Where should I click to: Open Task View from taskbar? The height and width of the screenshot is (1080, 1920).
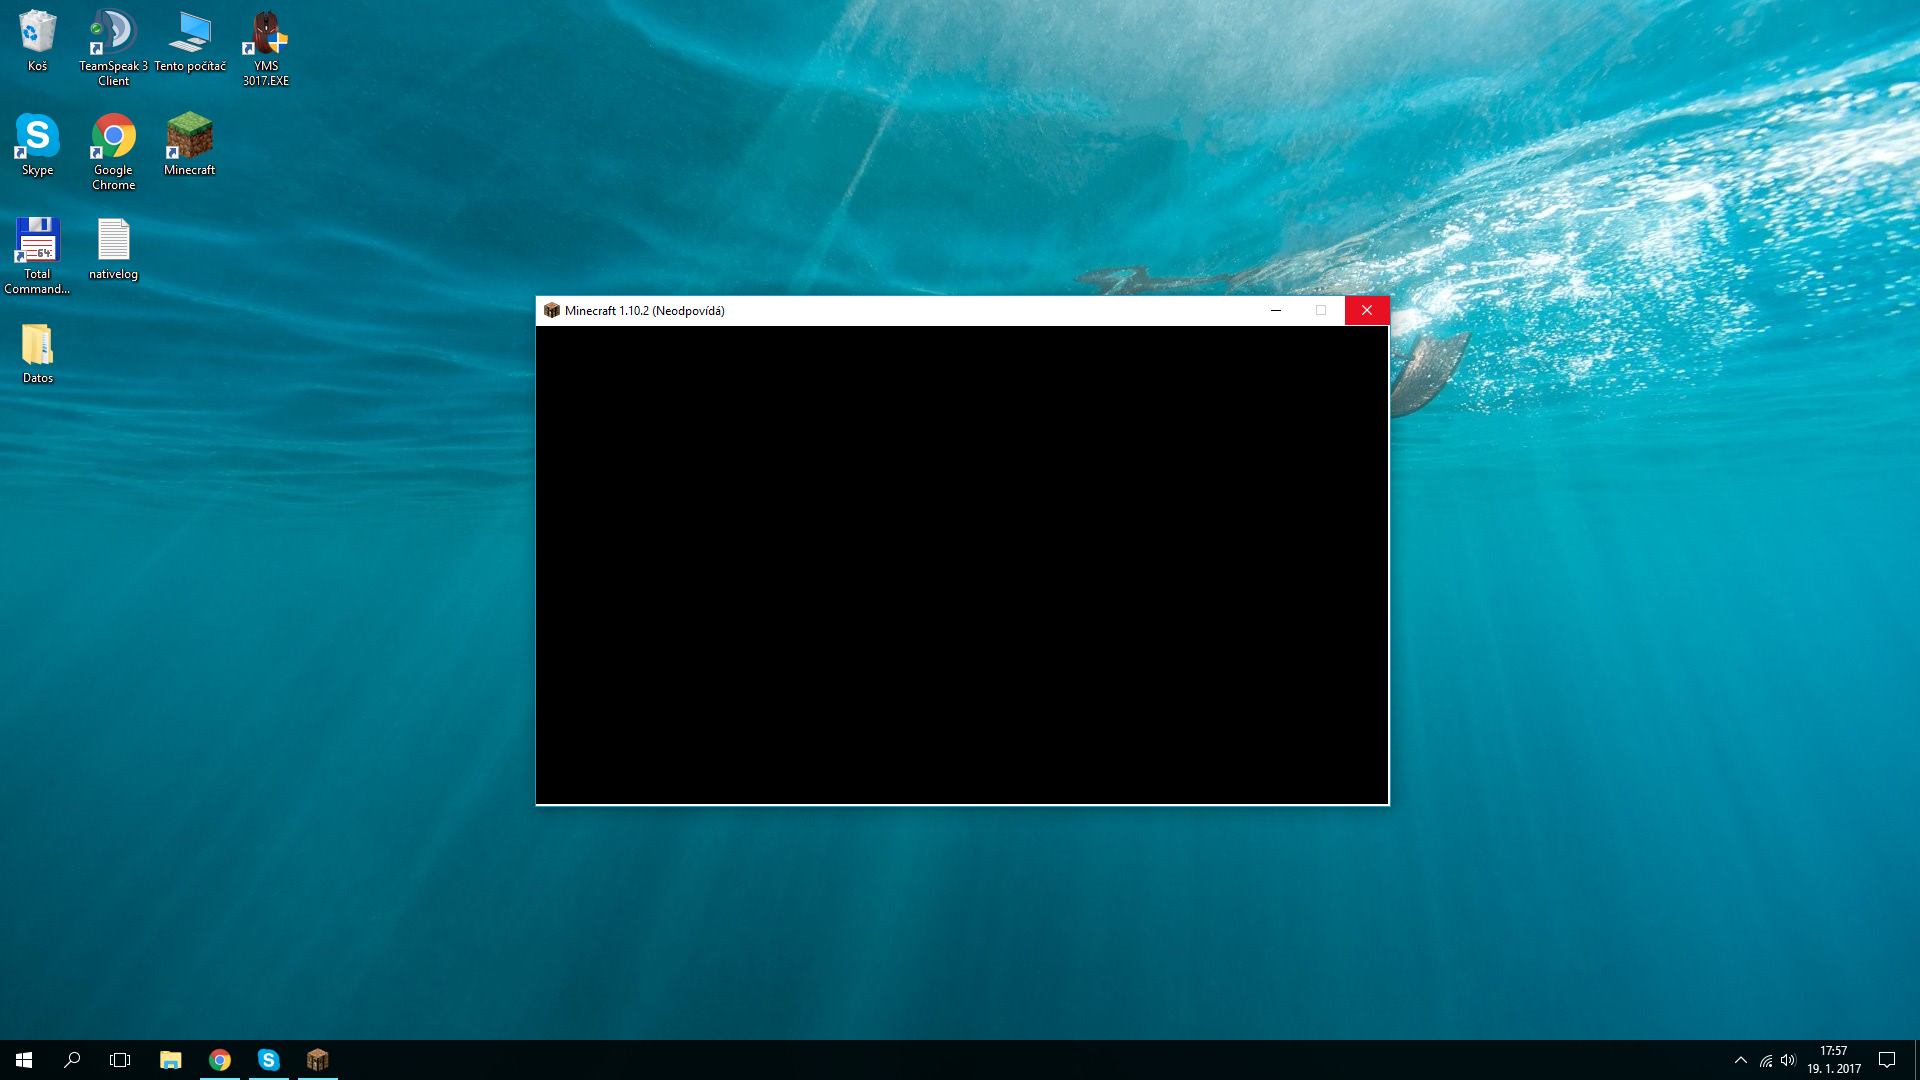tap(120, 1060)
